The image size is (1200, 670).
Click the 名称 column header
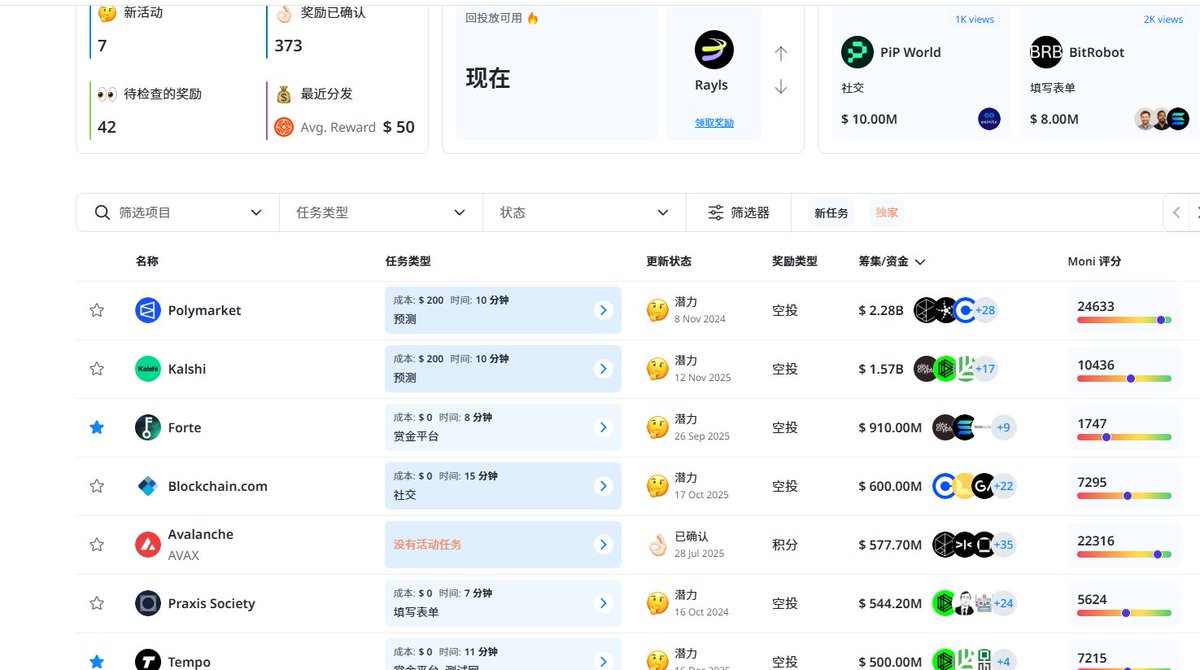coord(147,261)
